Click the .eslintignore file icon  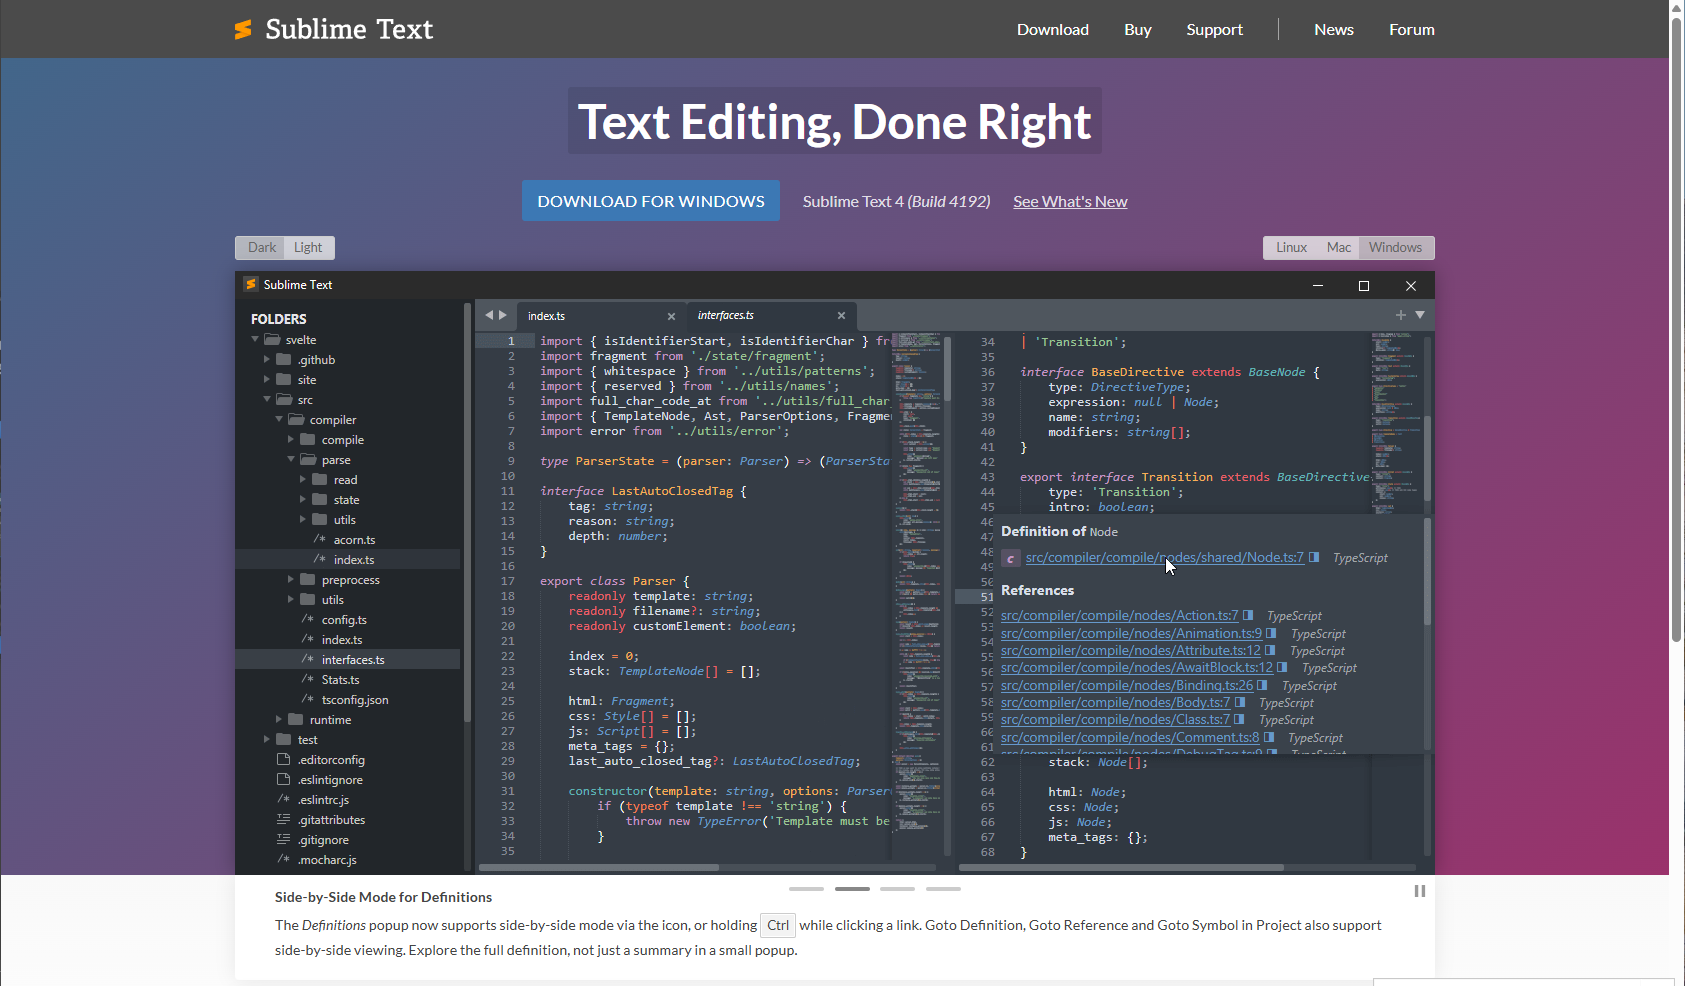click(283, 780)
